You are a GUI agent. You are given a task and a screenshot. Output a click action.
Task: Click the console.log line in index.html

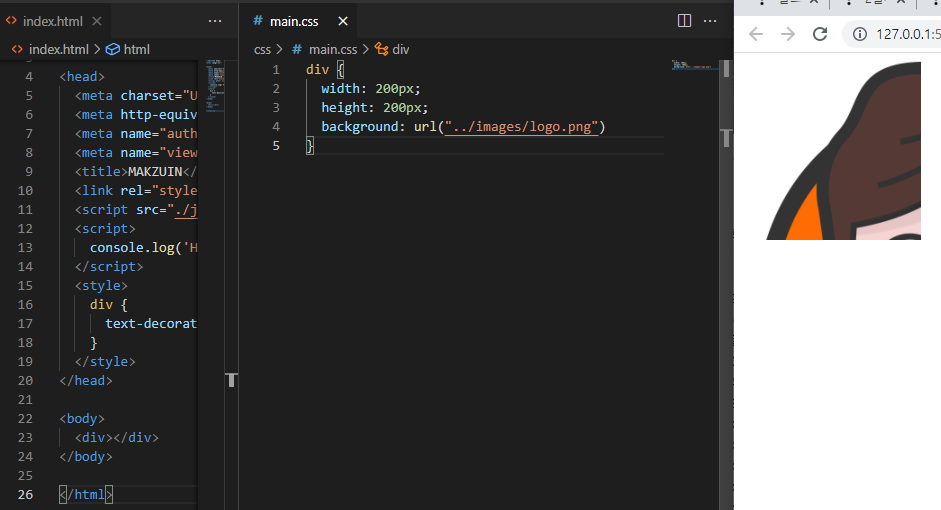pos(143,248)
